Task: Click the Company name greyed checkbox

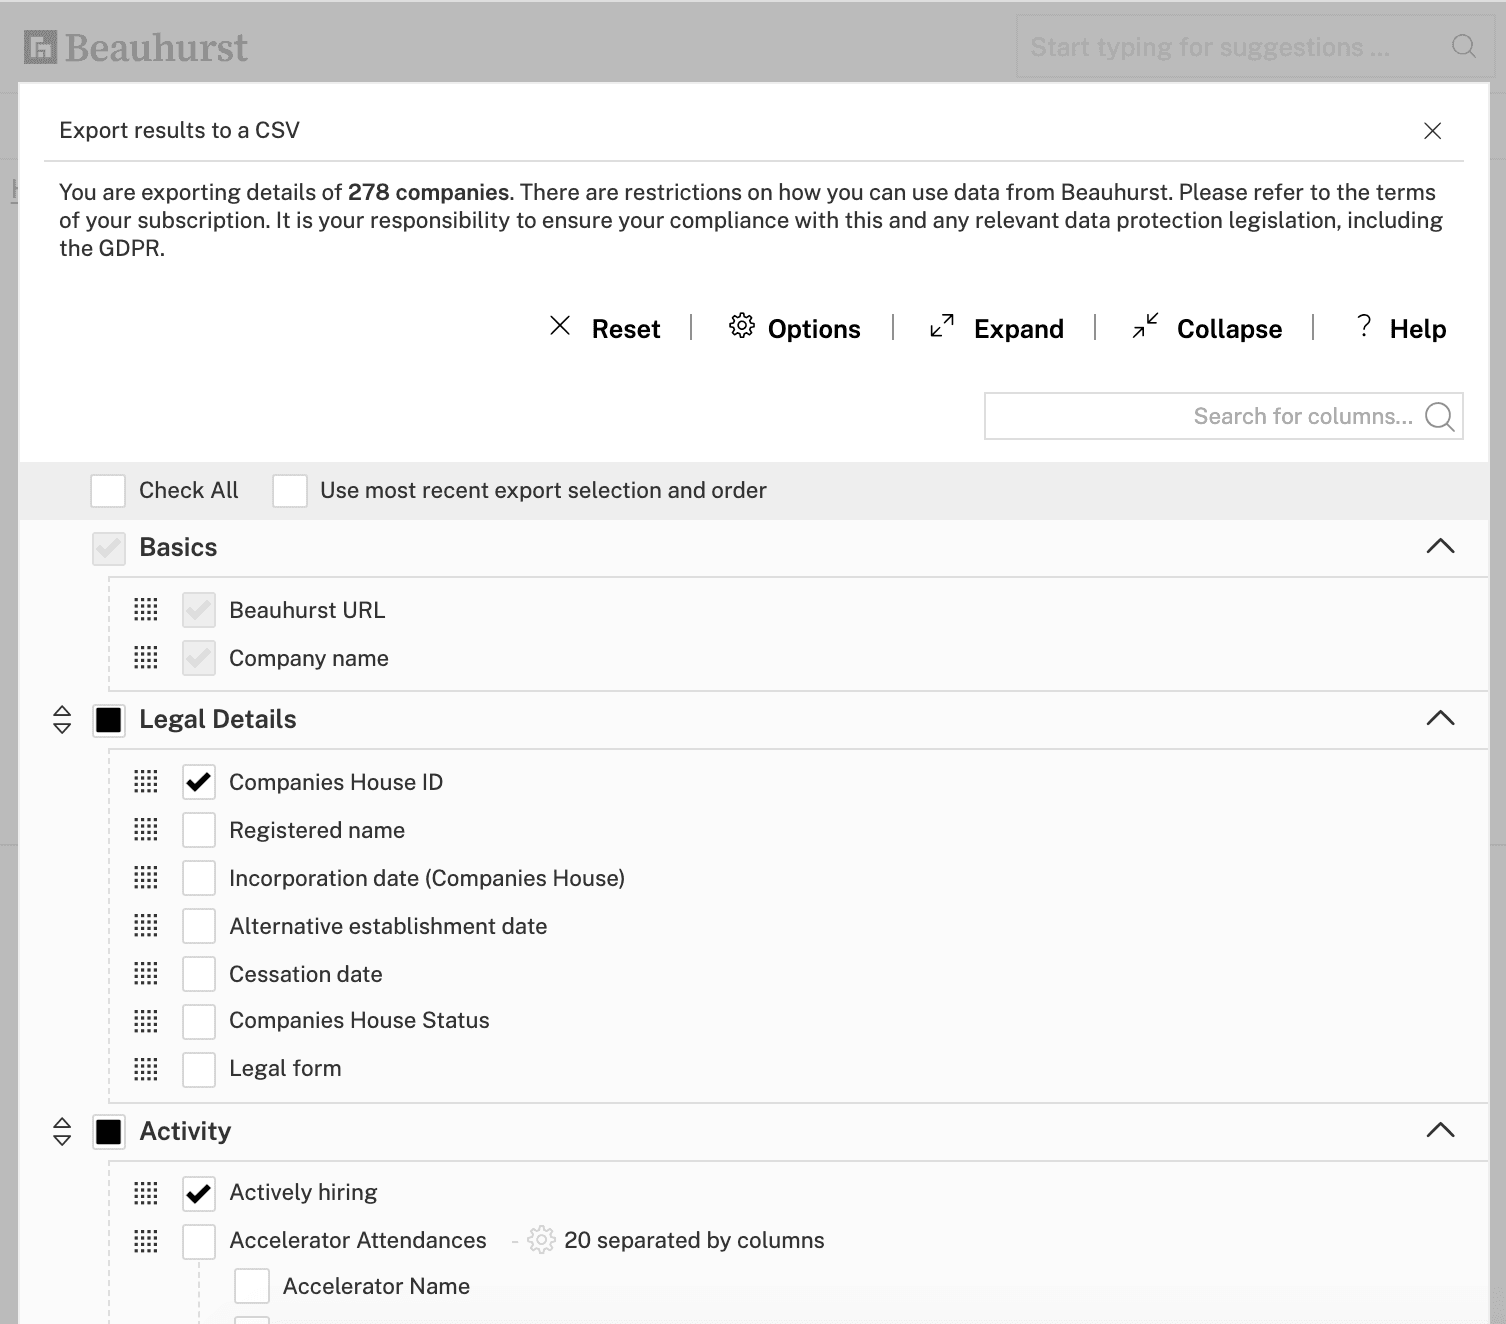Action: 199,658
